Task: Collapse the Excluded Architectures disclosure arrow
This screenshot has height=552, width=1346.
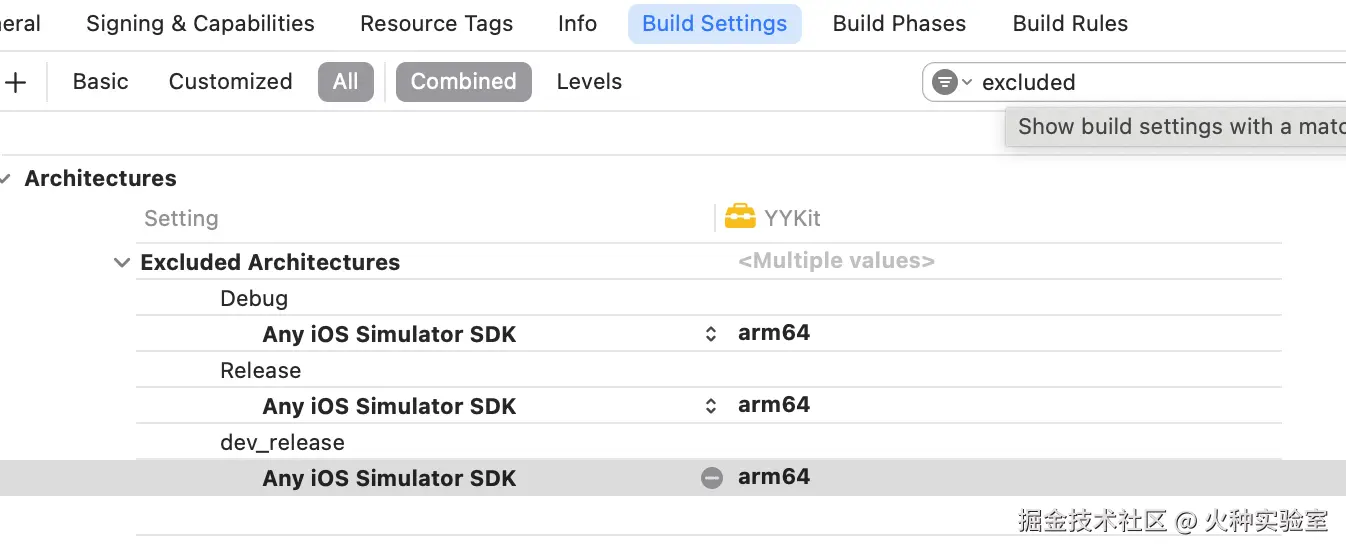Action: pyautogui.click(x=122, y=263)
